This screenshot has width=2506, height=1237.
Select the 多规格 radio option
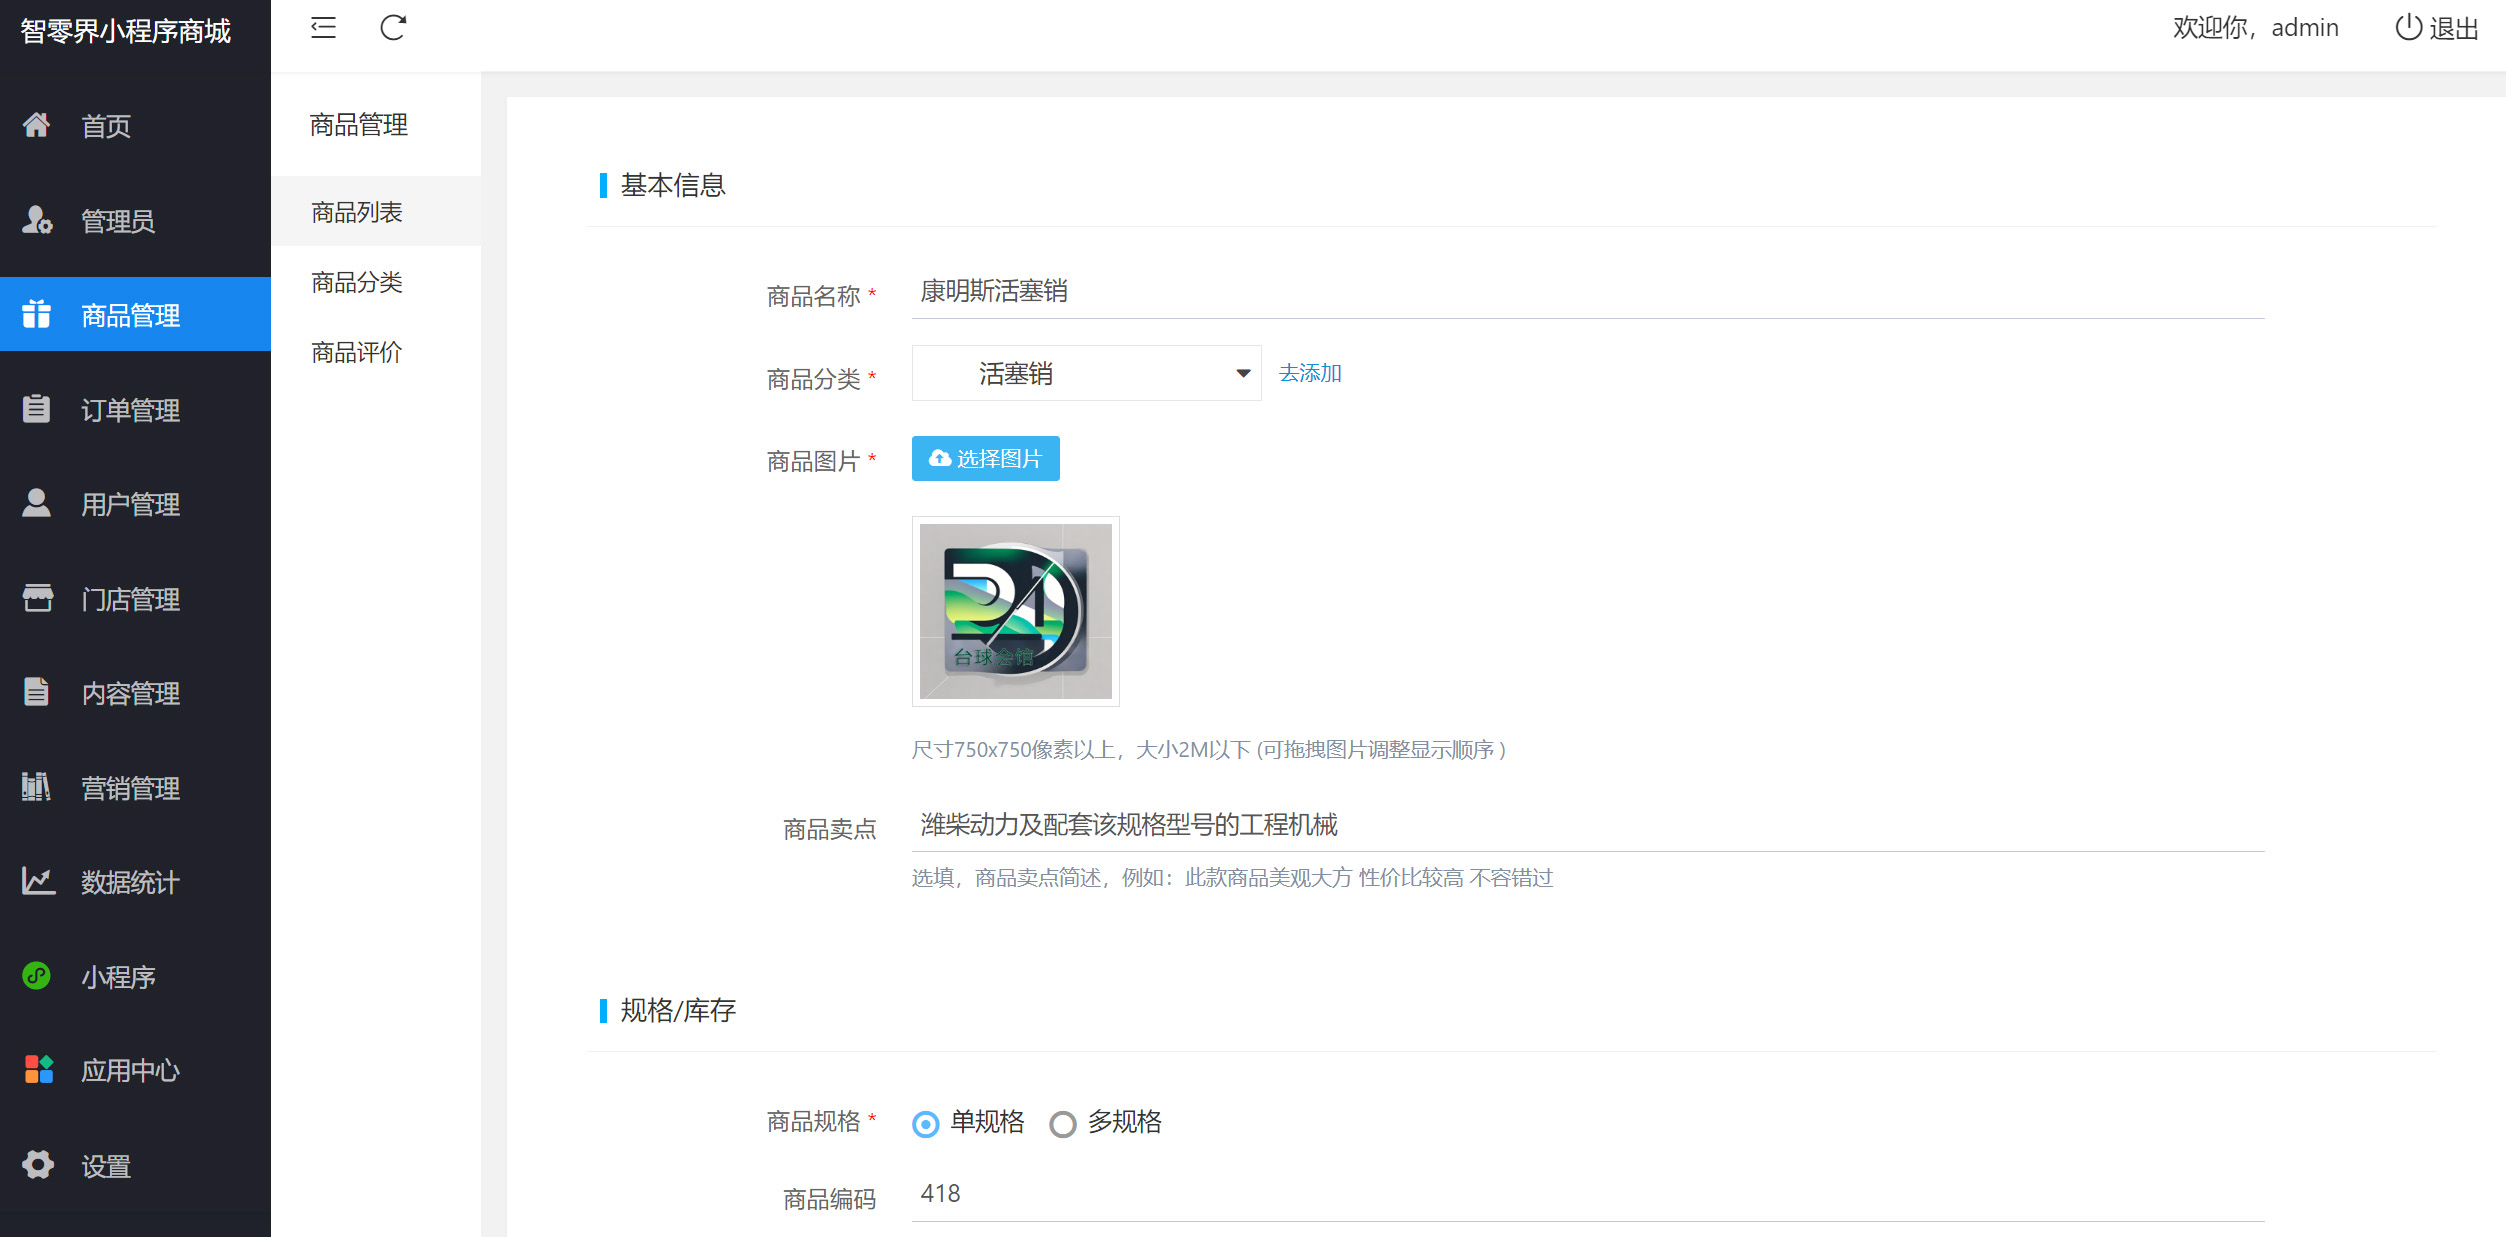pos(1063,1124)
